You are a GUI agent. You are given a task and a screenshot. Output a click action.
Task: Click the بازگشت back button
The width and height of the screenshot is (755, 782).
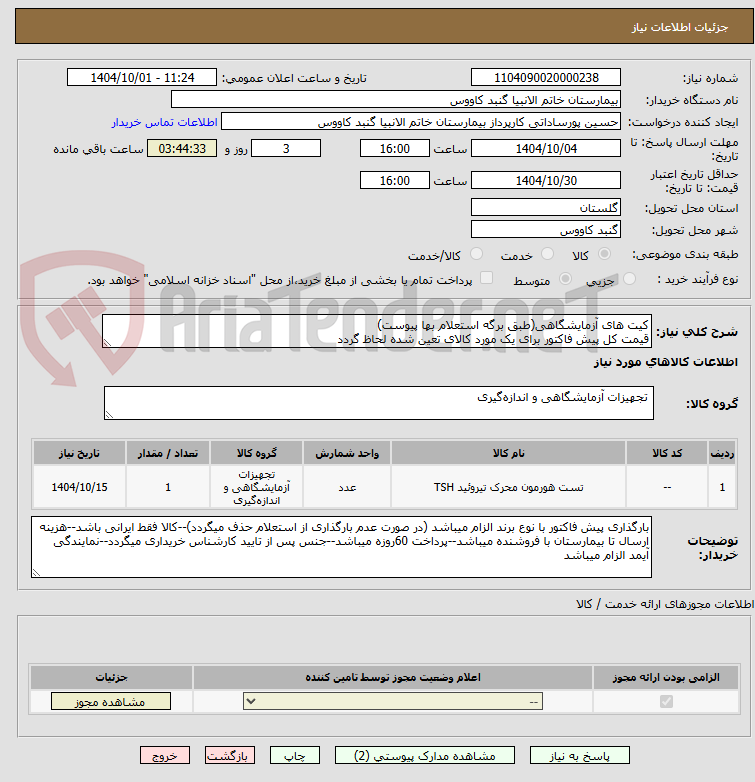(x=230, y=756)
